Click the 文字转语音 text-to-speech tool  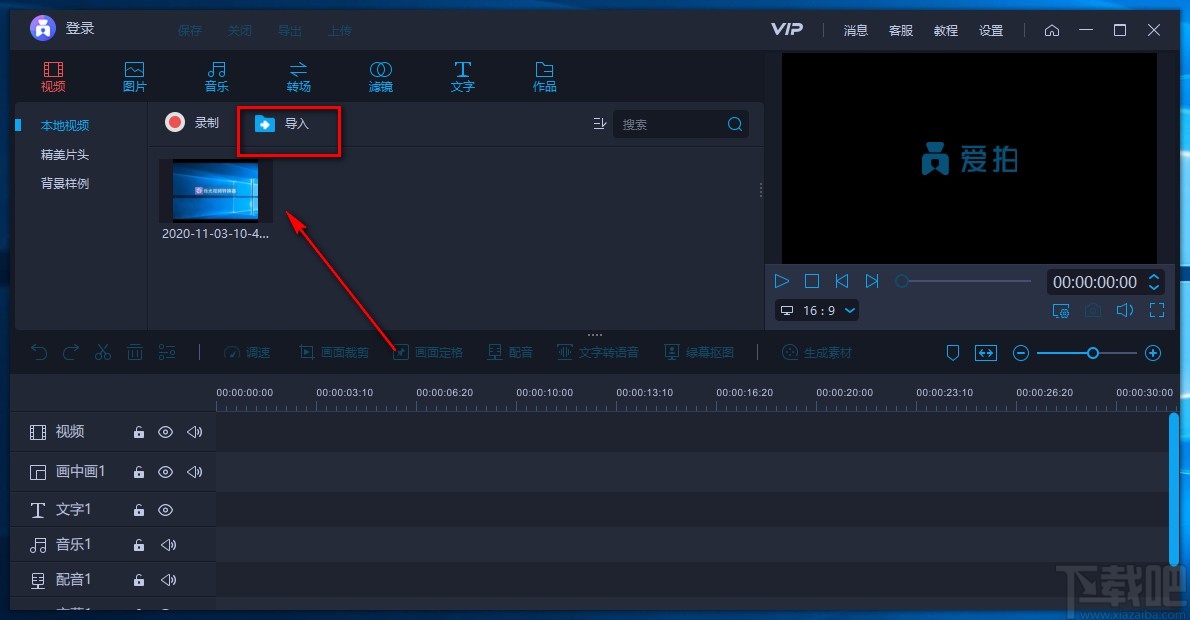[x=598, y=353]
